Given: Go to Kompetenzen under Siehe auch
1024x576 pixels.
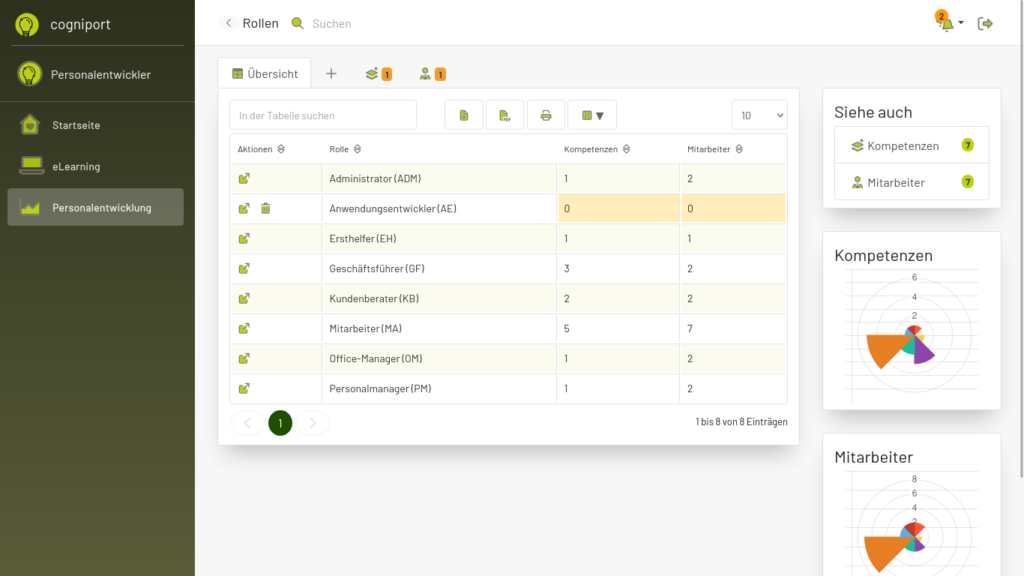Looking at the screenshot, I should pyautogui.click(x=903, y=146).
